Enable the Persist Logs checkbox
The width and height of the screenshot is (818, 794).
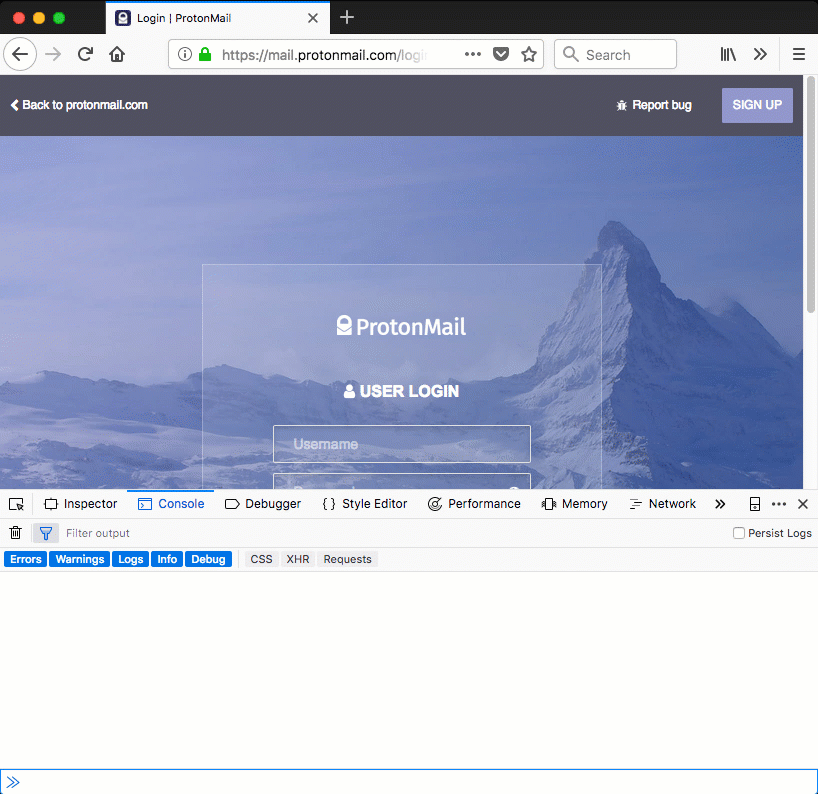click(x=739, y=533)
